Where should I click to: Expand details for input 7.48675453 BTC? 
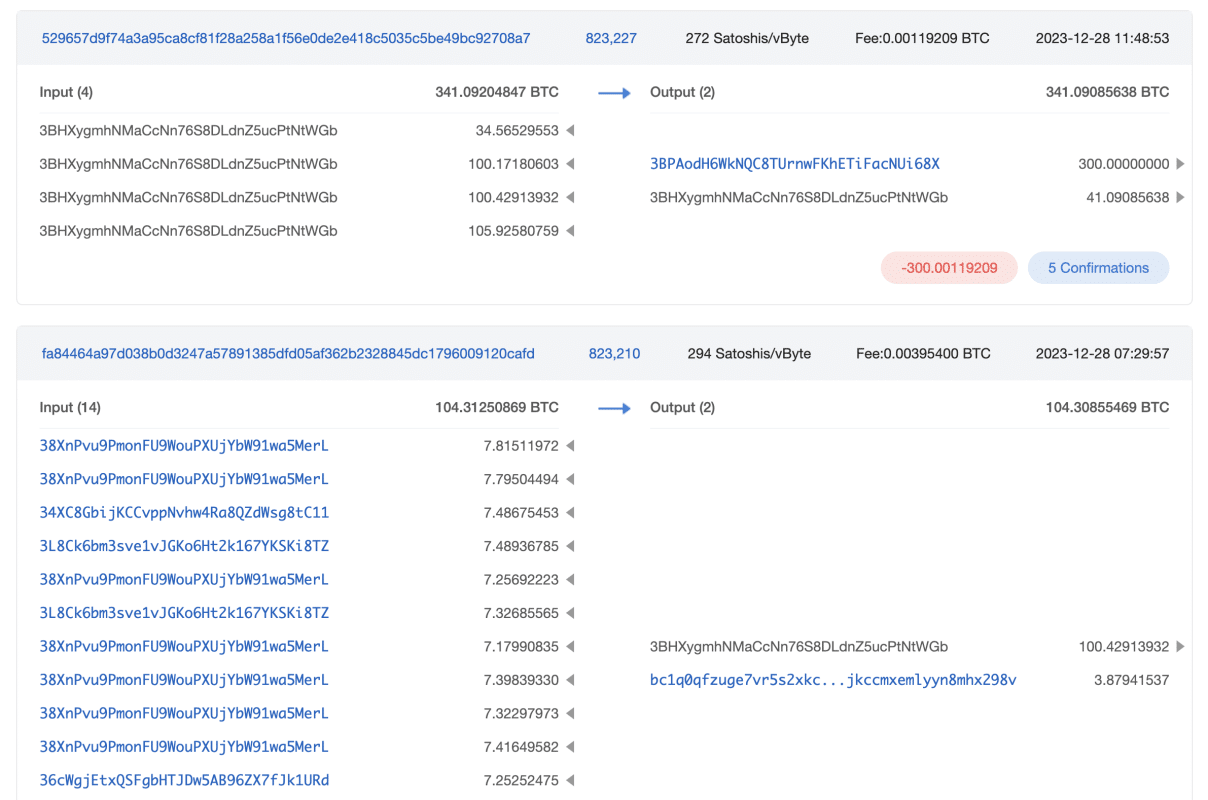[x=569, y=512]
